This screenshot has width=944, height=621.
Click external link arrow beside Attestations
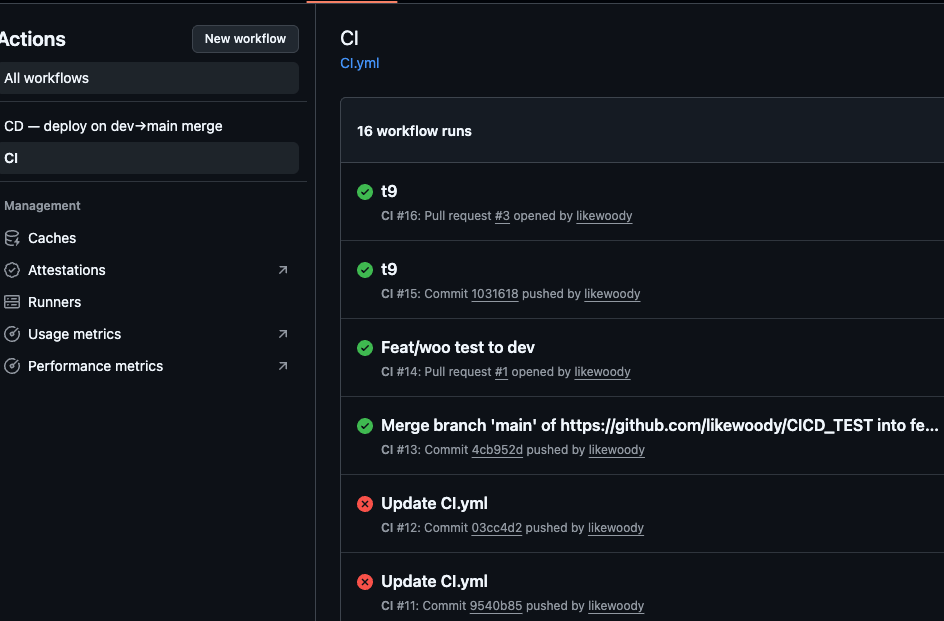tap(283, 270)
